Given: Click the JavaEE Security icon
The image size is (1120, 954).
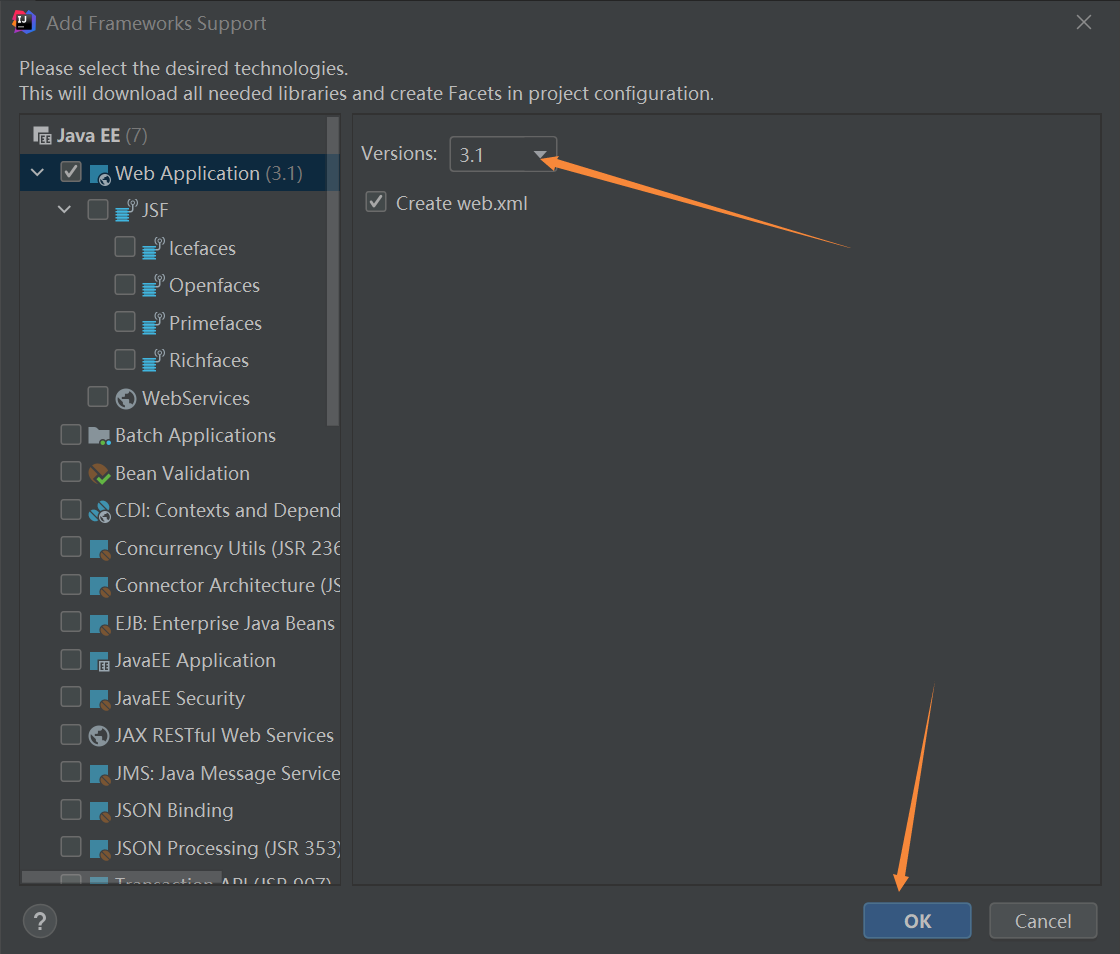Looking at the screenshot, I should tap(99, 698).
